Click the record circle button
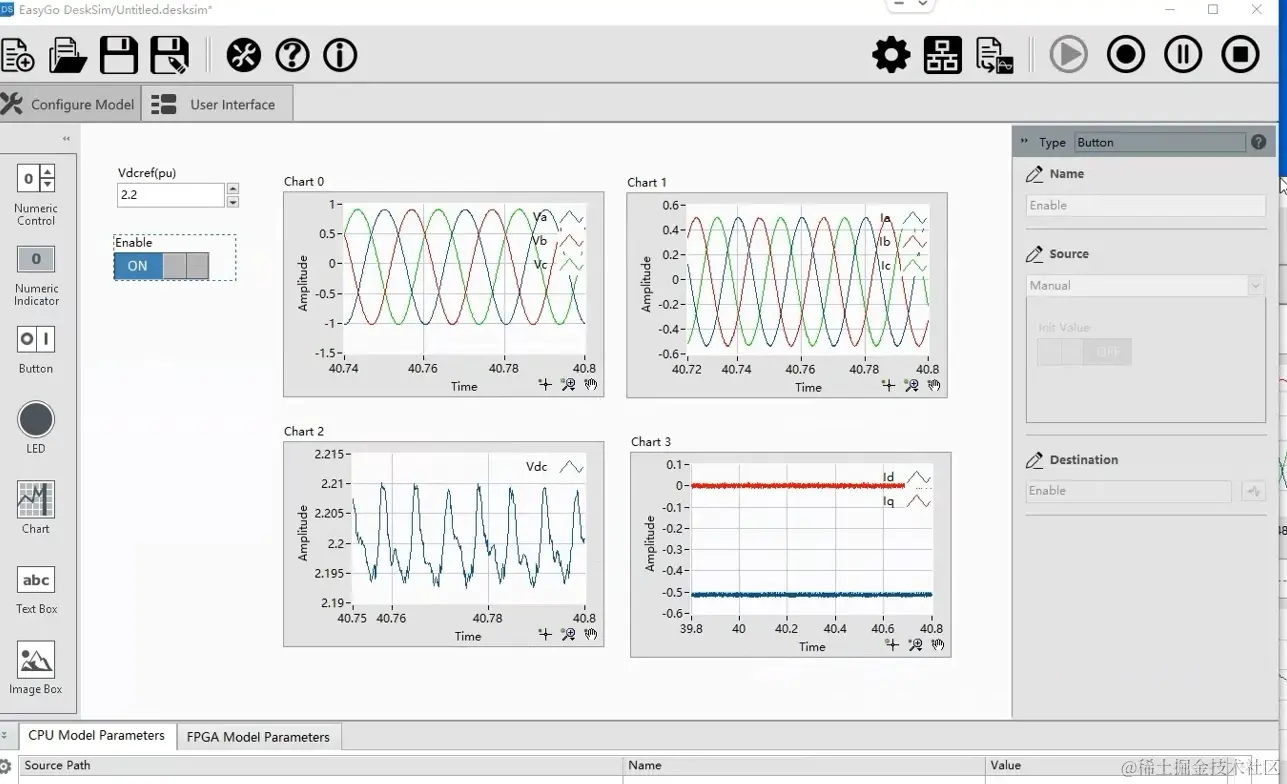Viewport: 1287px width, 784px height. click(1126, 54)
